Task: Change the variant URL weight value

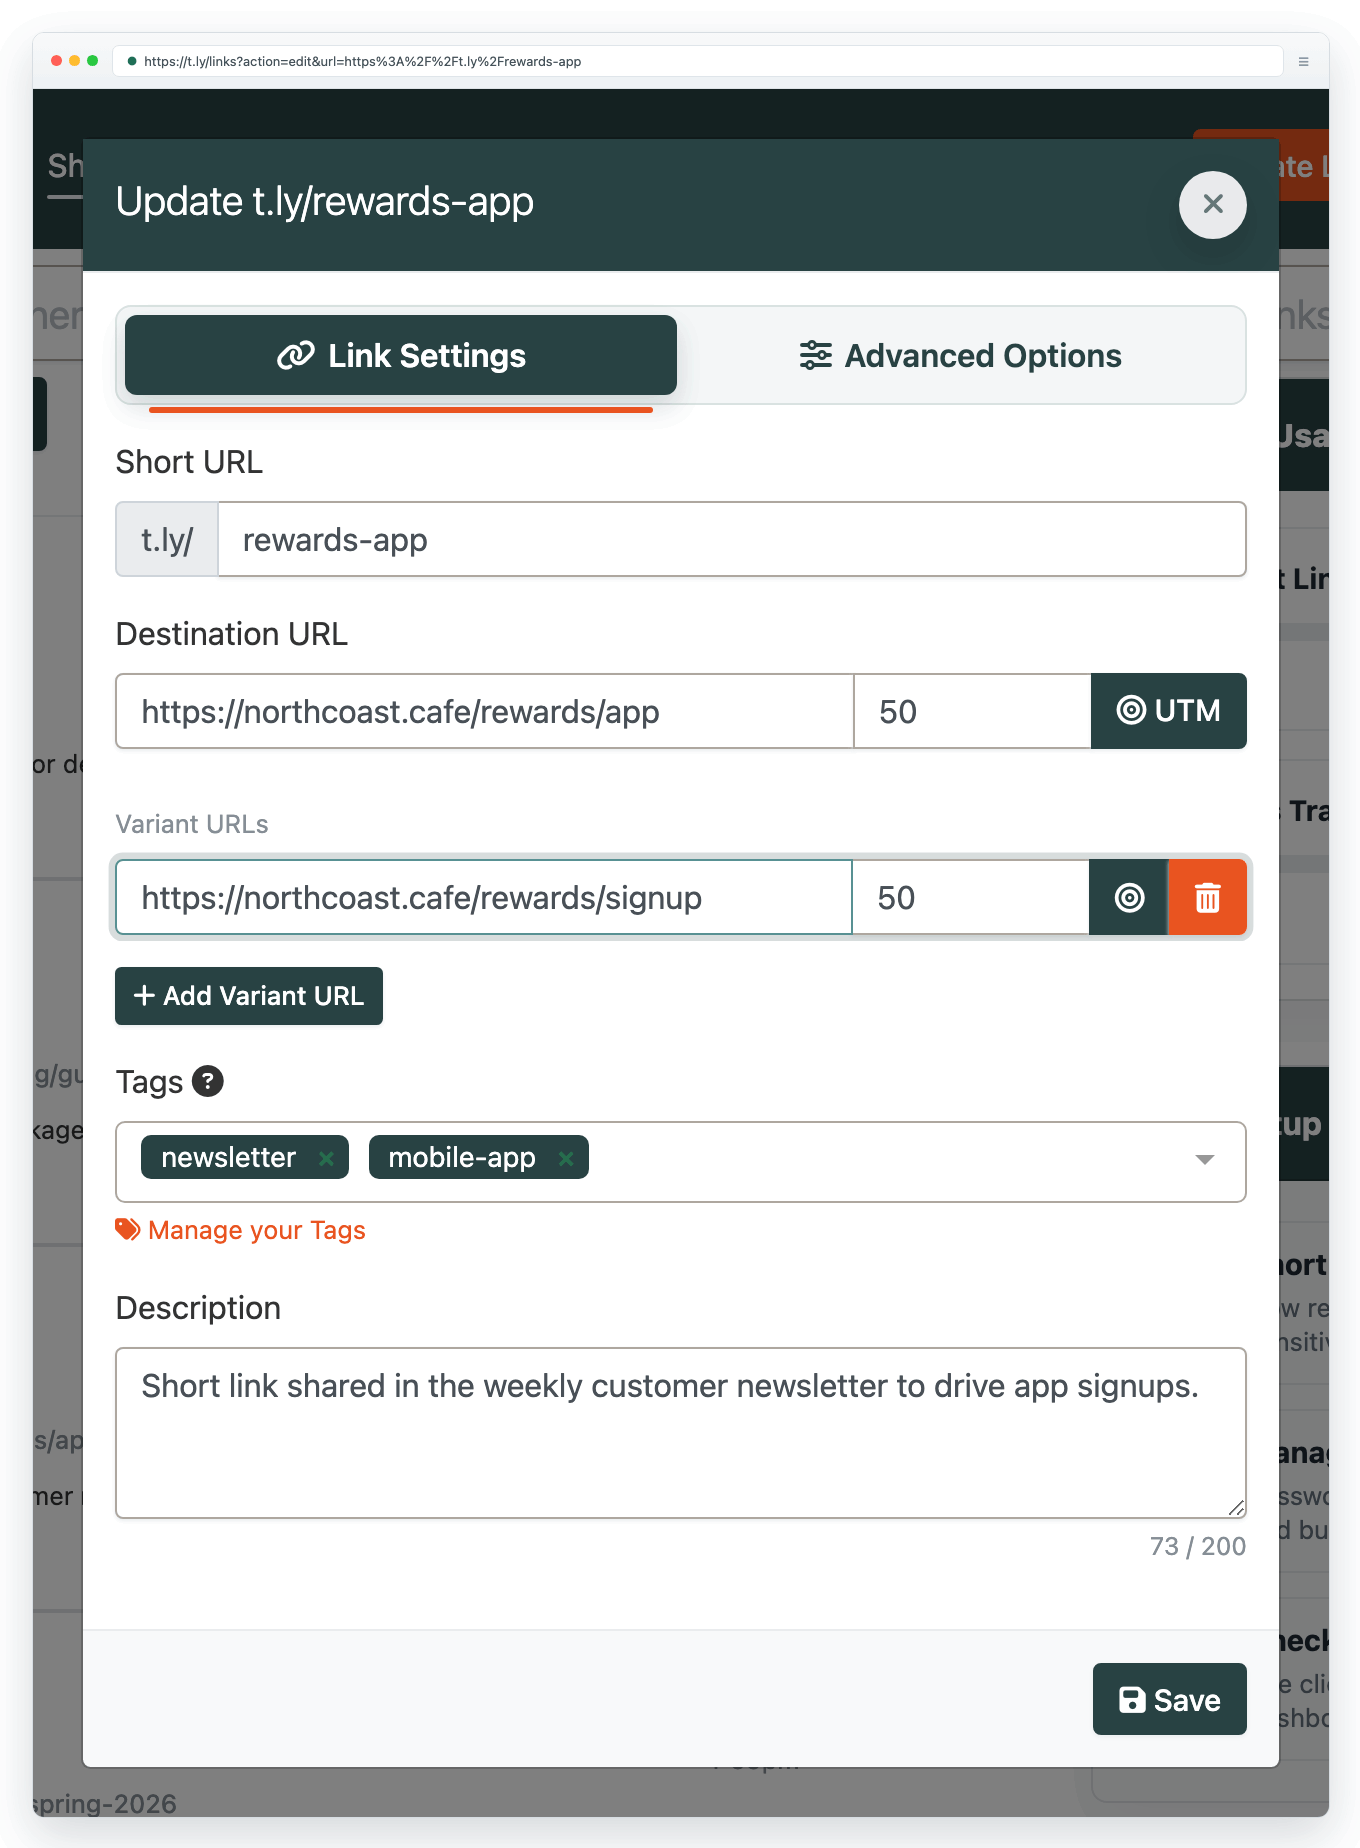Action: click(x=970, y=897)
